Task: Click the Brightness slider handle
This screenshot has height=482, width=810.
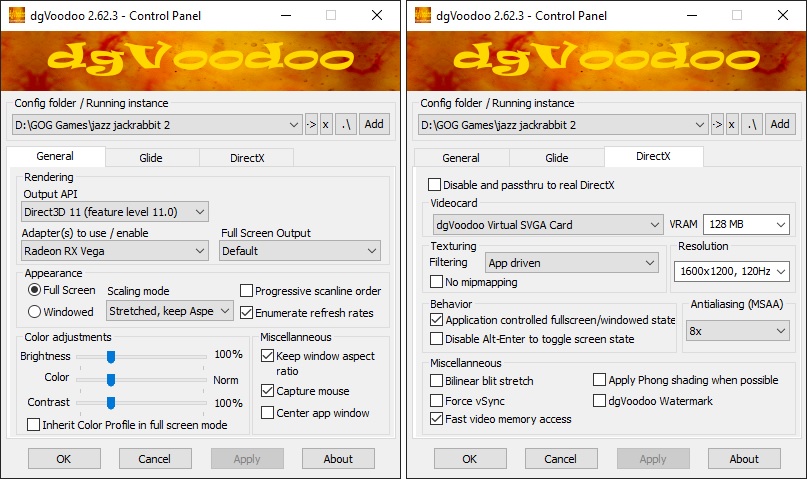Action: tap(111, 356)
